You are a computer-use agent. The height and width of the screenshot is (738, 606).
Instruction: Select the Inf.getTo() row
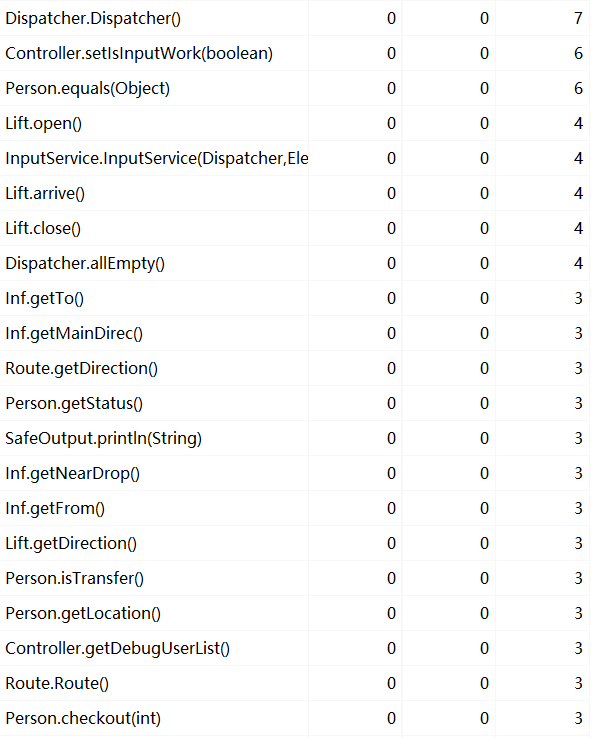295,298
